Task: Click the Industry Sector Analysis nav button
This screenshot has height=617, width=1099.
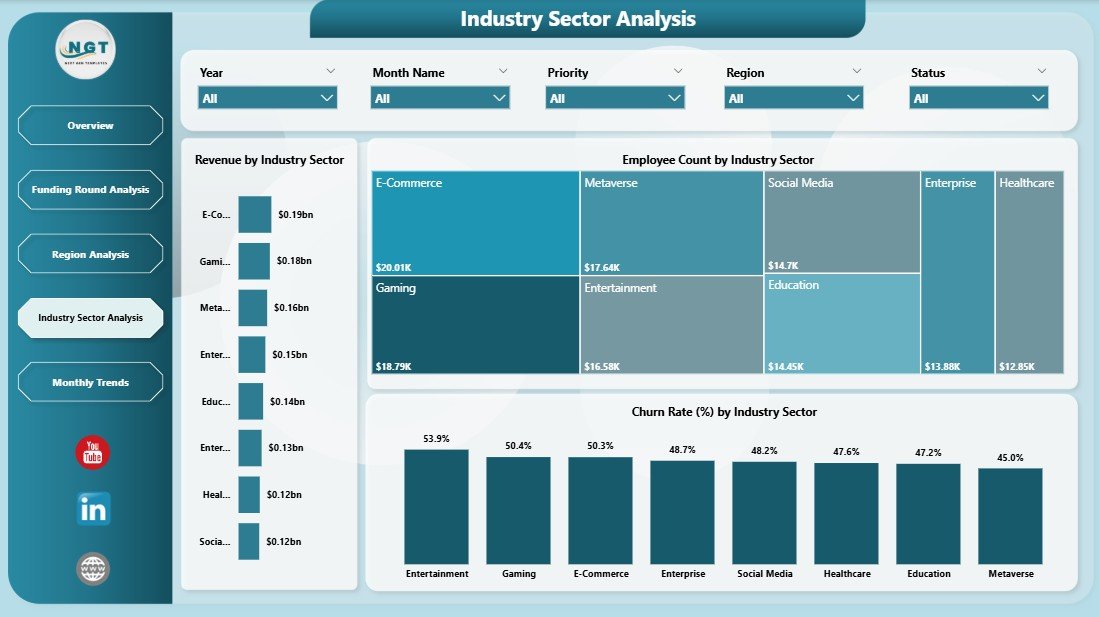Action: [90, 317]
